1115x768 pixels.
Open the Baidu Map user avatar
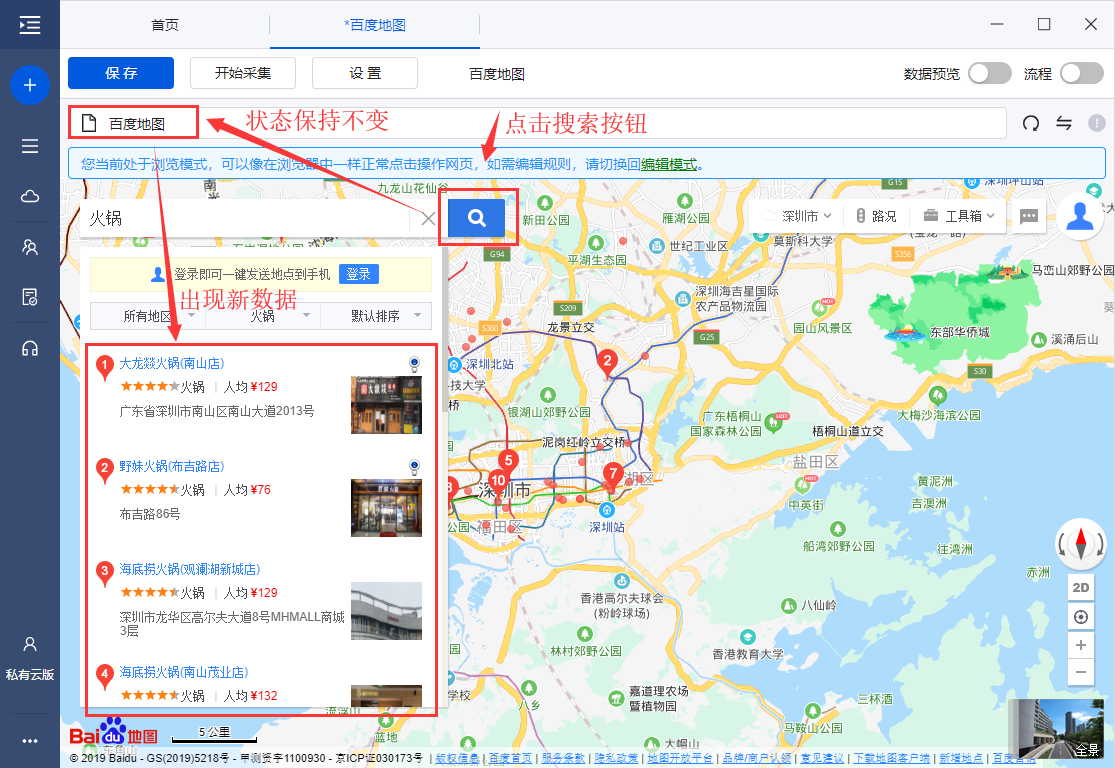coord(1079,216)
